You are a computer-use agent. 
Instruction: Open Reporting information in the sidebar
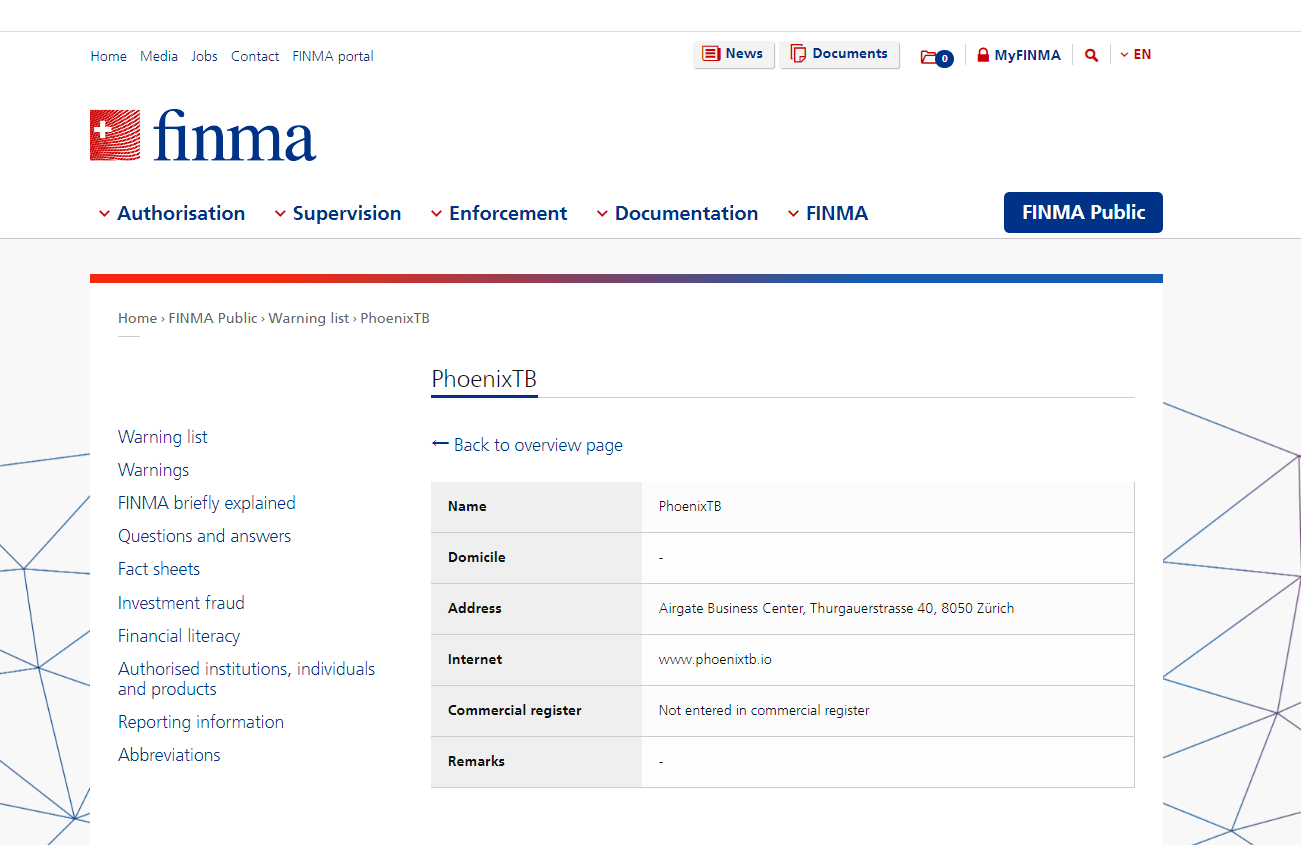click(x=201, y=722)
